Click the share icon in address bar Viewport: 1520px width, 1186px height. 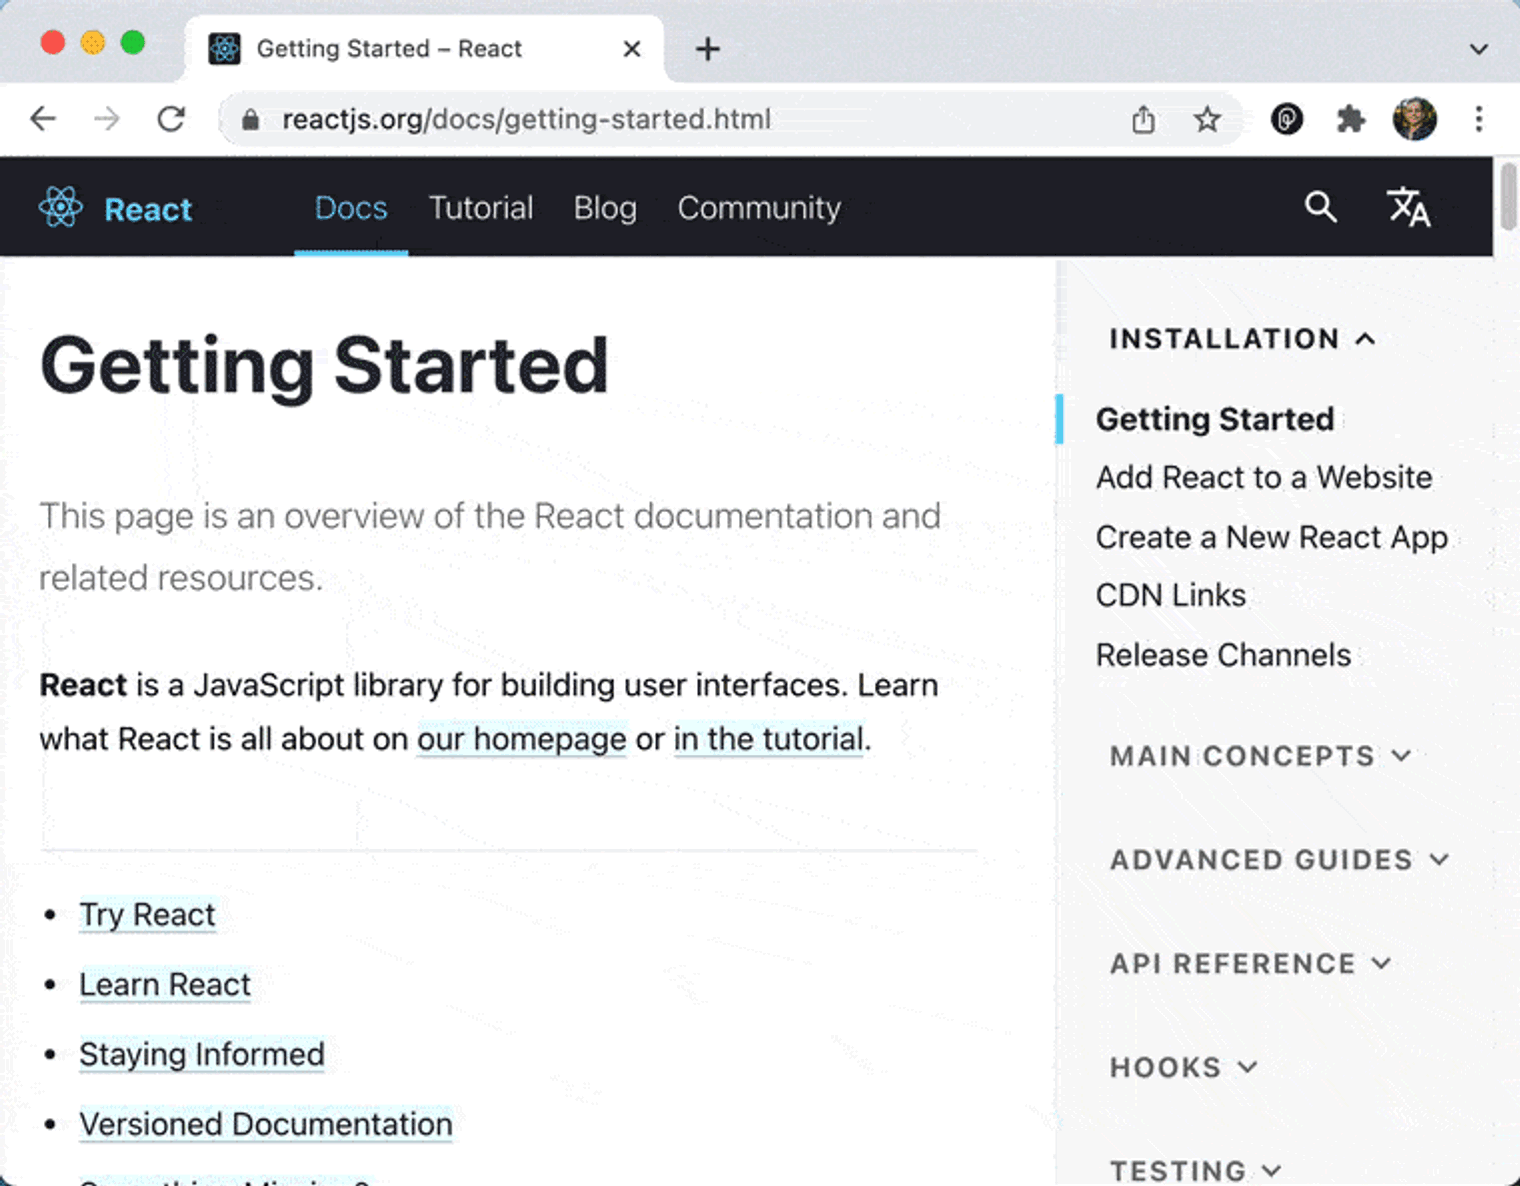(x=1143, y=120)
